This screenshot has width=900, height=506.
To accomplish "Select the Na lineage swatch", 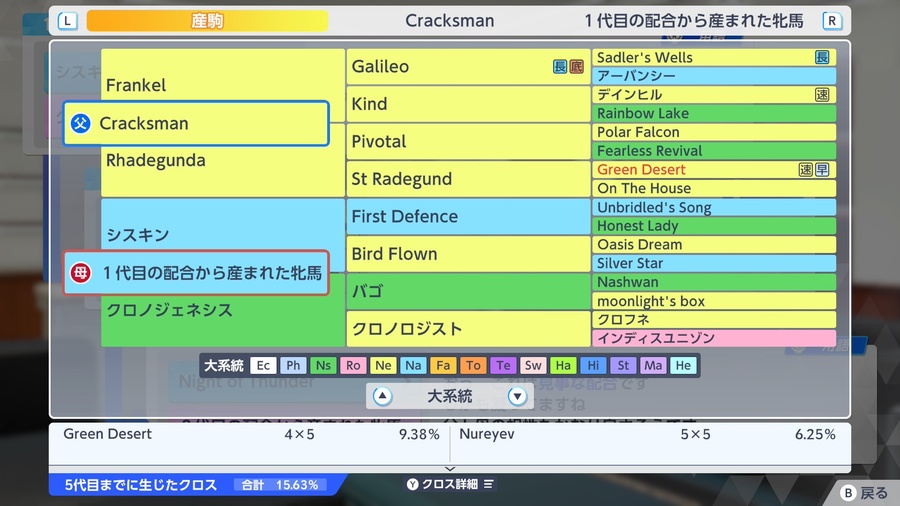I will [413, 365].
